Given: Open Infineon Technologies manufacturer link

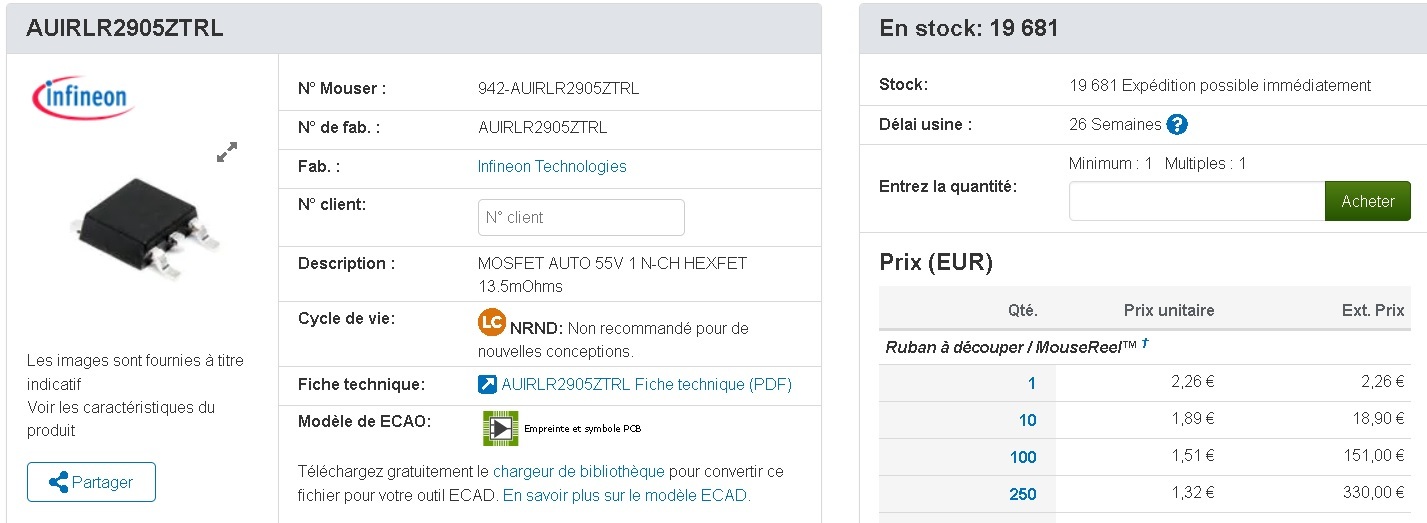Looking at the screenshot, I should [x=552, y=167].
